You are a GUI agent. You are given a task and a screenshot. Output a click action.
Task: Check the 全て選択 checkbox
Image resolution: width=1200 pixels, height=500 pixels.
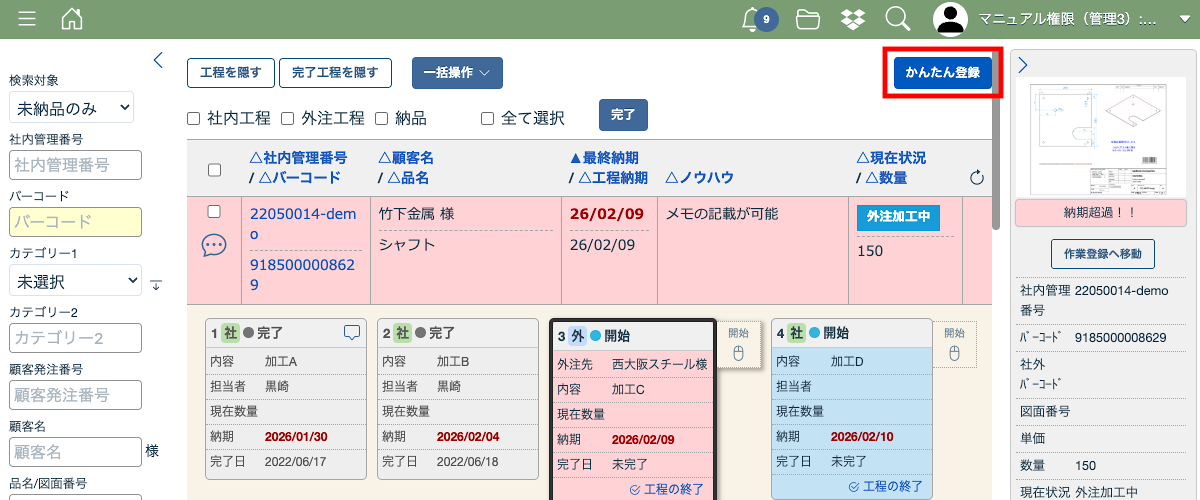[x=488, y=118]
